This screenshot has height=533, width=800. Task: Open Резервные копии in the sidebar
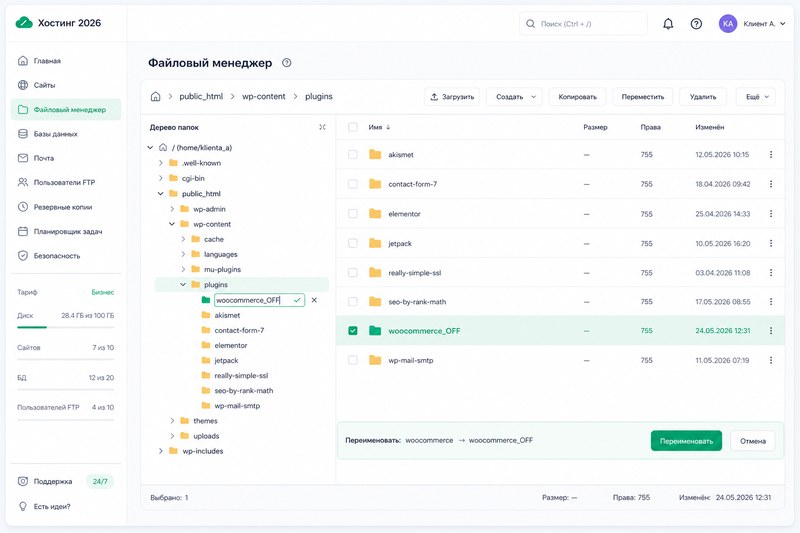[x=66, y=207]
